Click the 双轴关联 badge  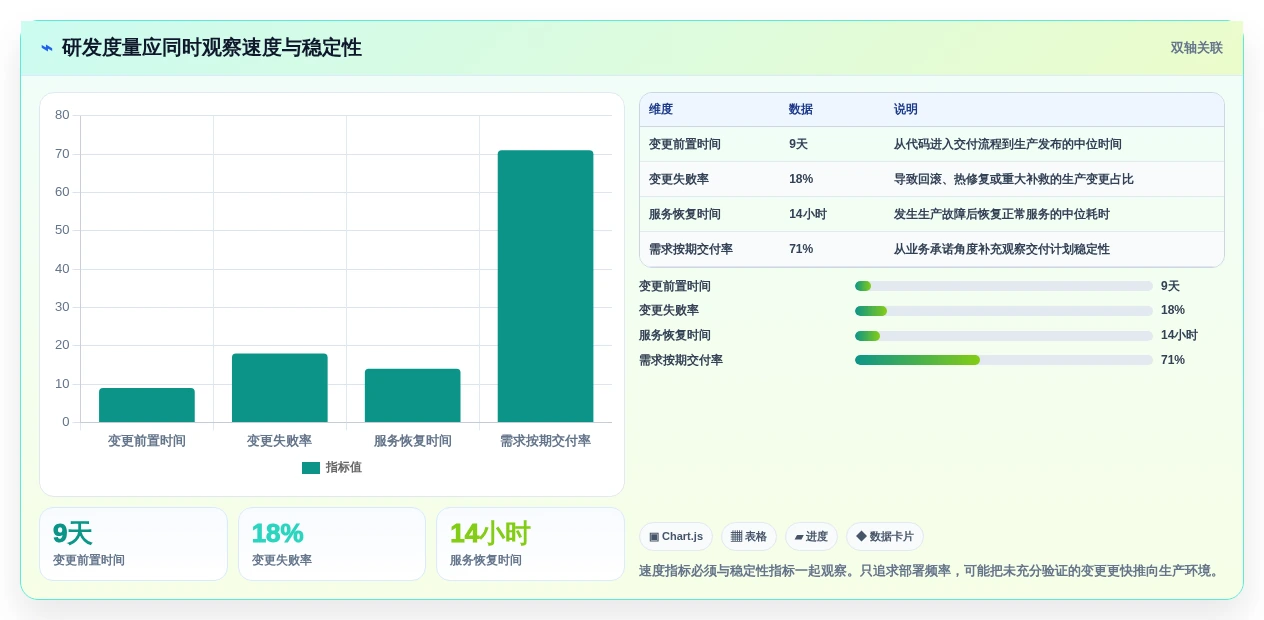coord(1196,48)
